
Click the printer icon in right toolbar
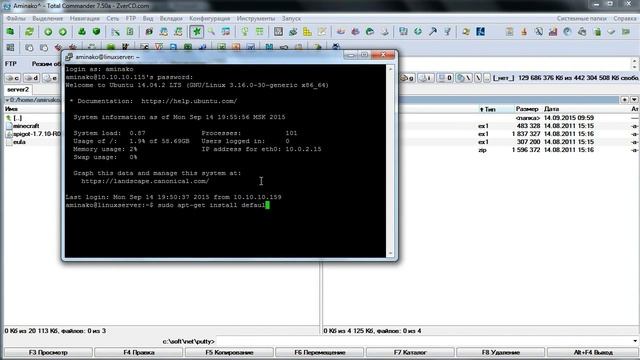pyautogui.click(x=582, y=32)
